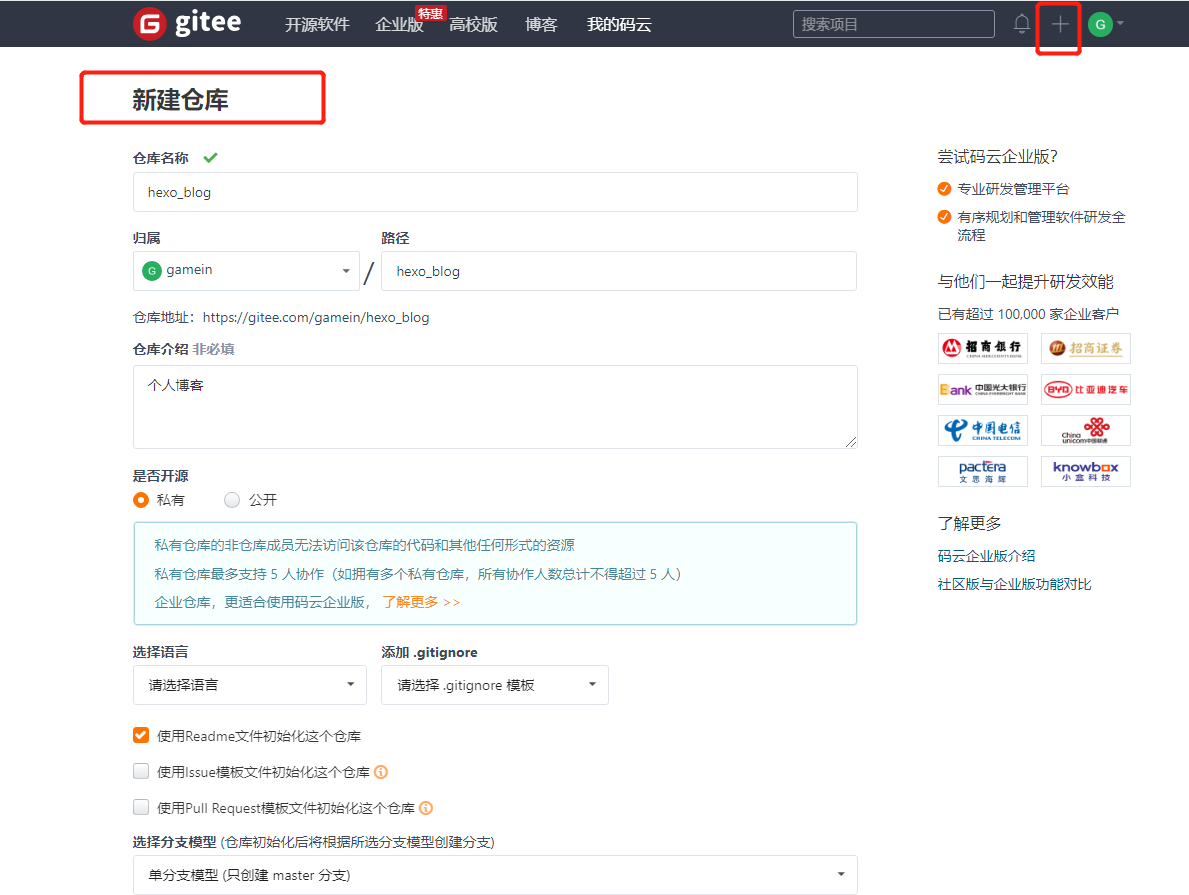
Task: Open the notification bell
Action: pos(1021,24)
